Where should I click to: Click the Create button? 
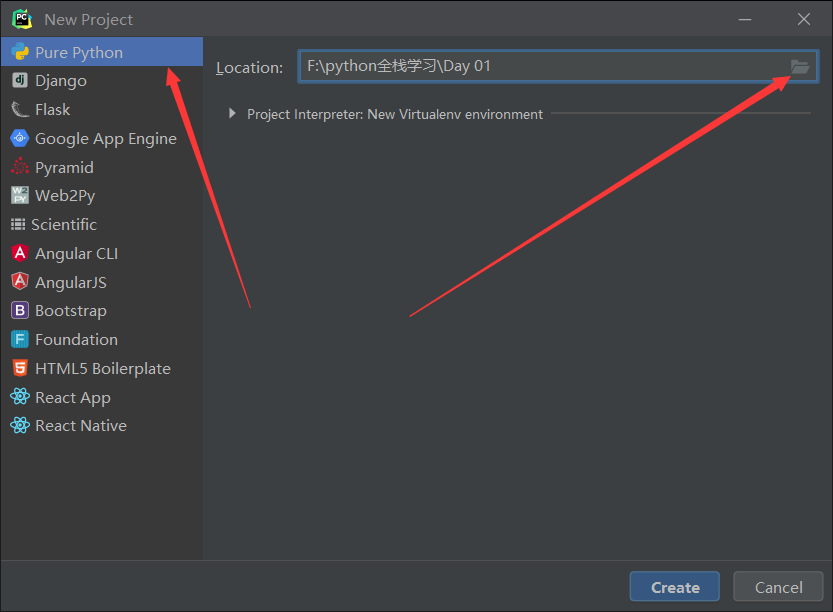click(675, 586)
